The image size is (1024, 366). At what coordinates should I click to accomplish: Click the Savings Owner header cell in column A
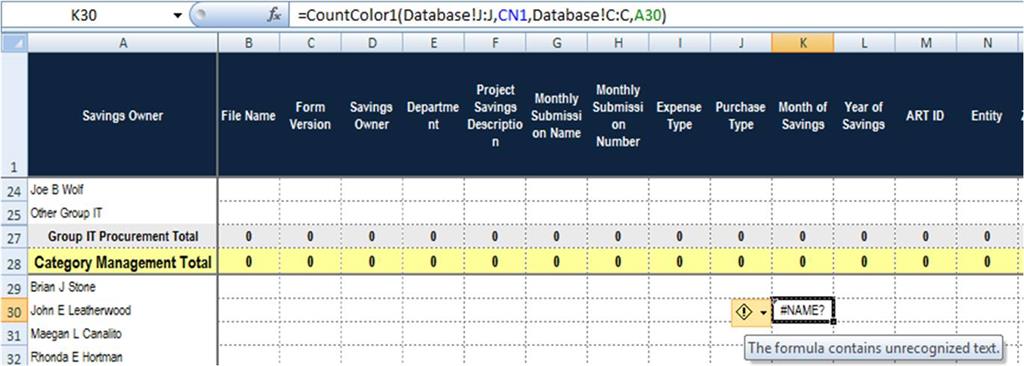tap(123, 115)
